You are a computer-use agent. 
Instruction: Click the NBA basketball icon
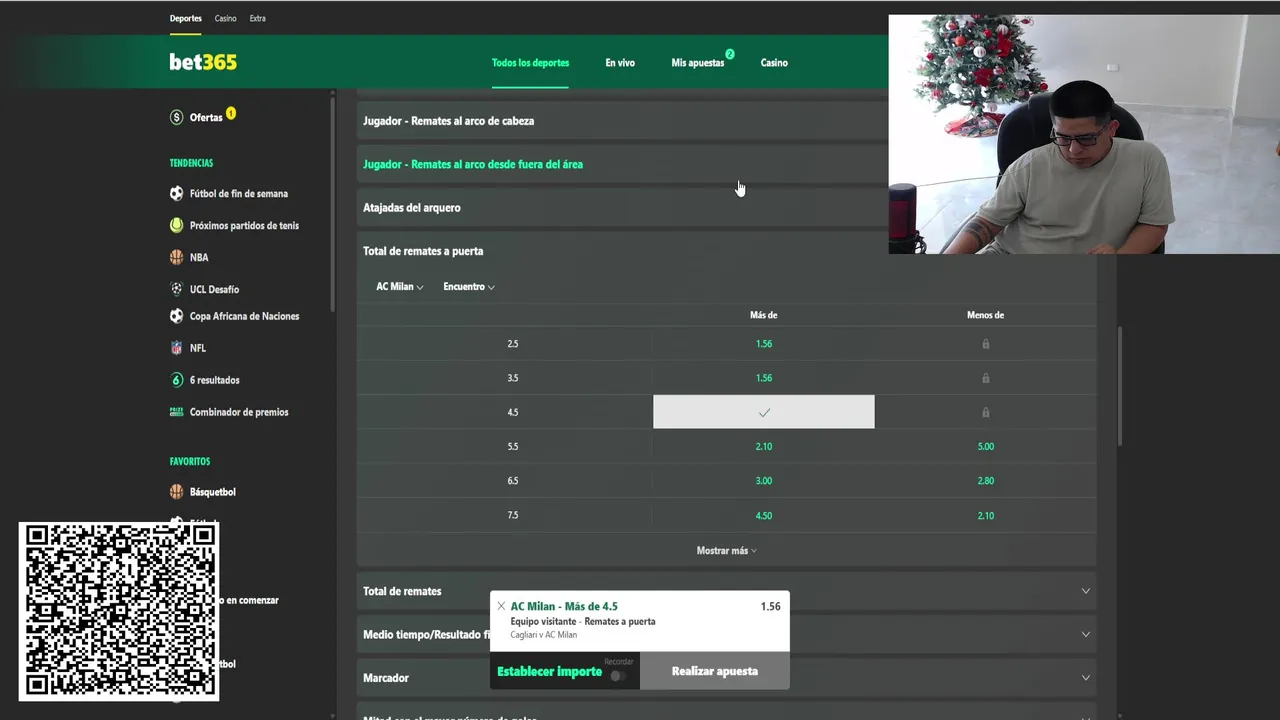click(x=177, y=258)
